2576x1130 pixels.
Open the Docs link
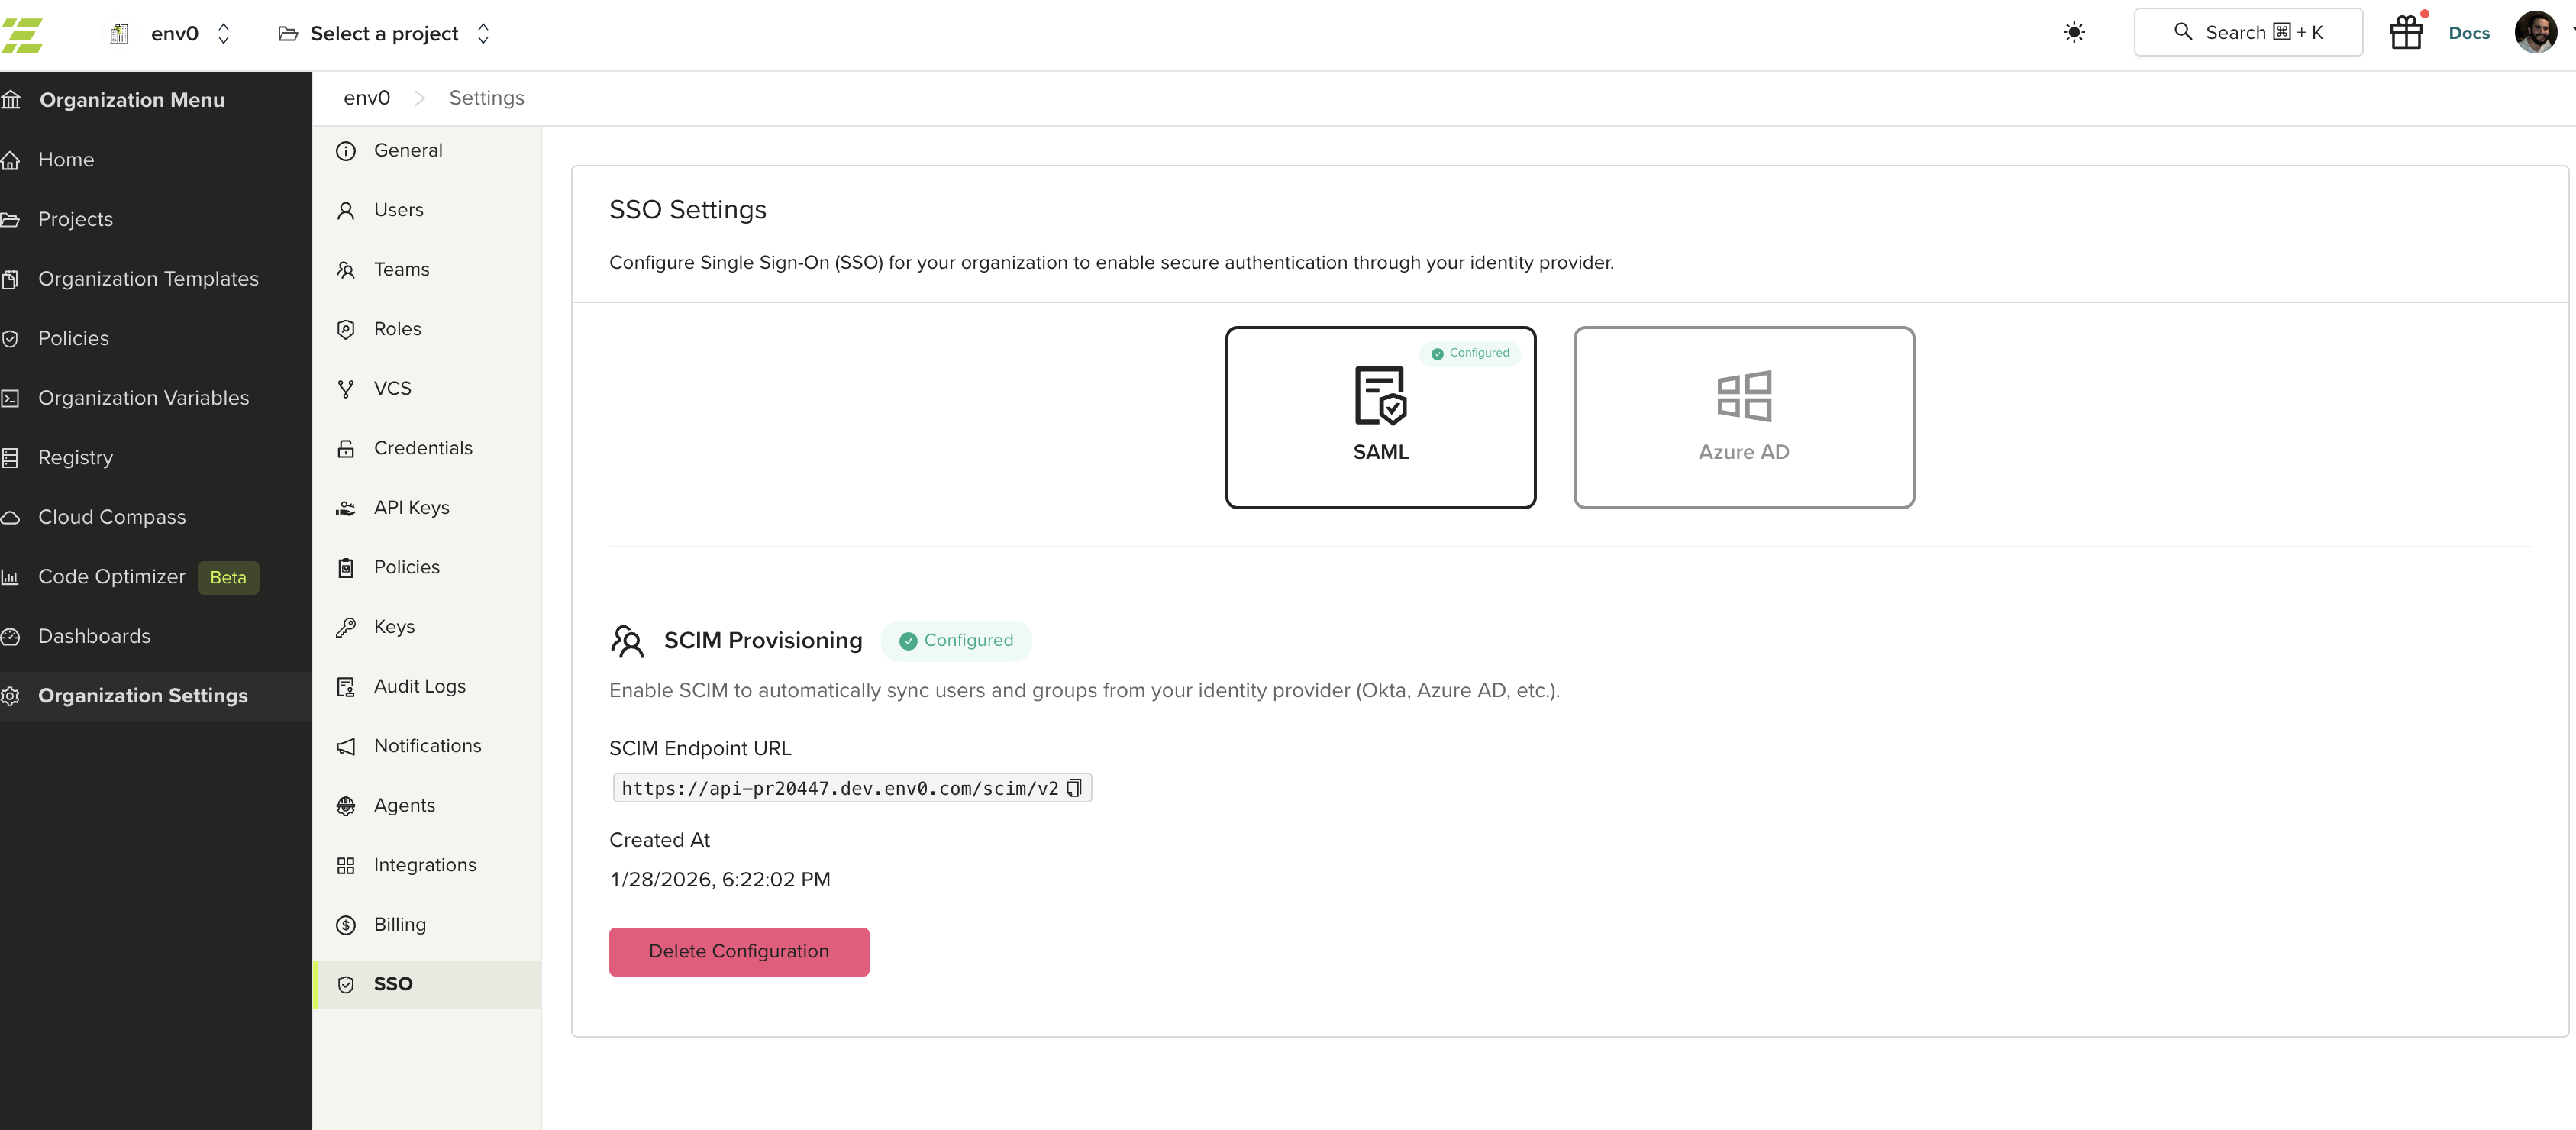click(x=2469, y=32)
